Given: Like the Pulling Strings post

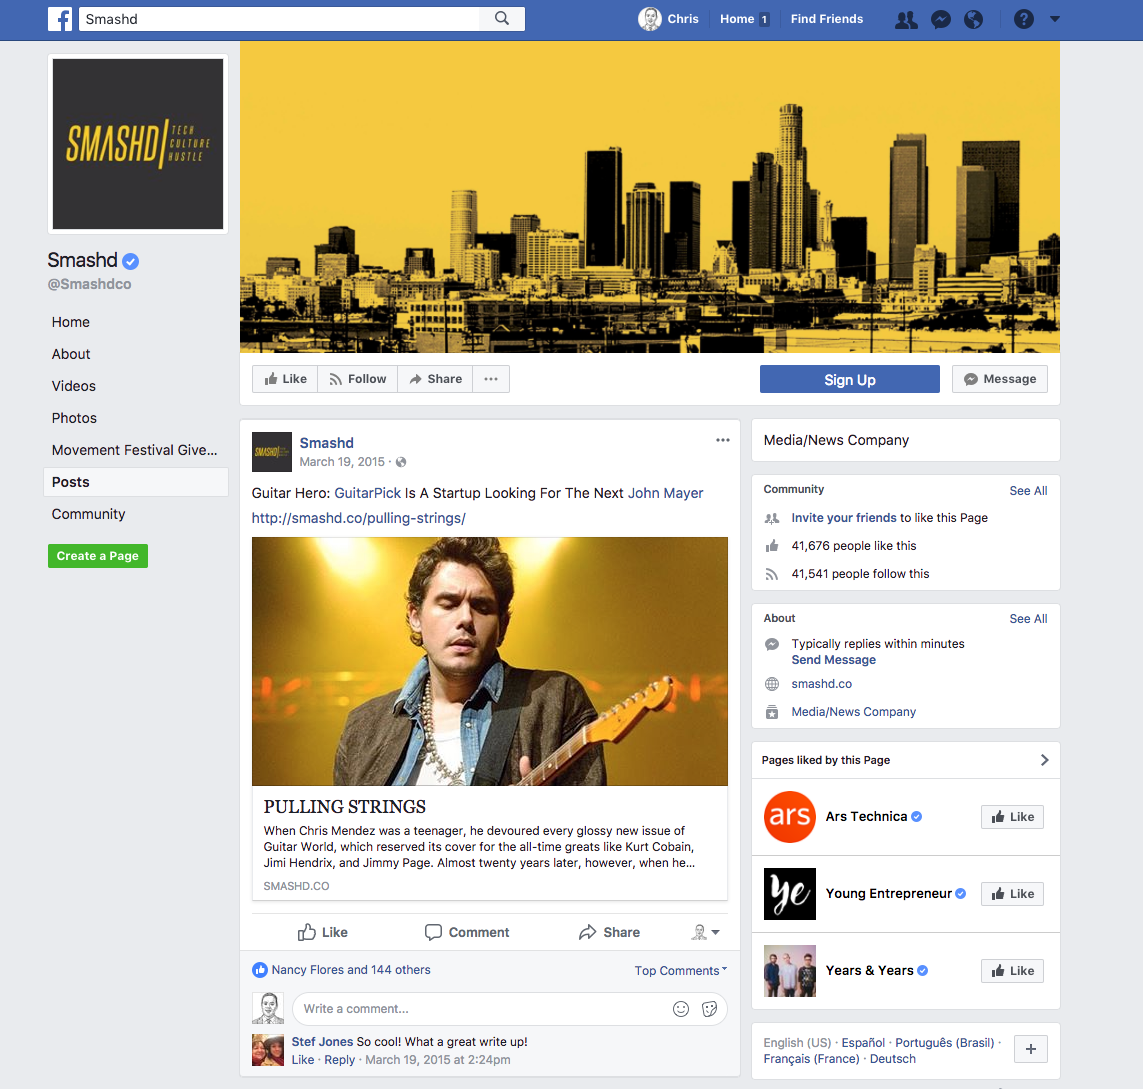Looking at the screenshot, I should tap(323, 932).
